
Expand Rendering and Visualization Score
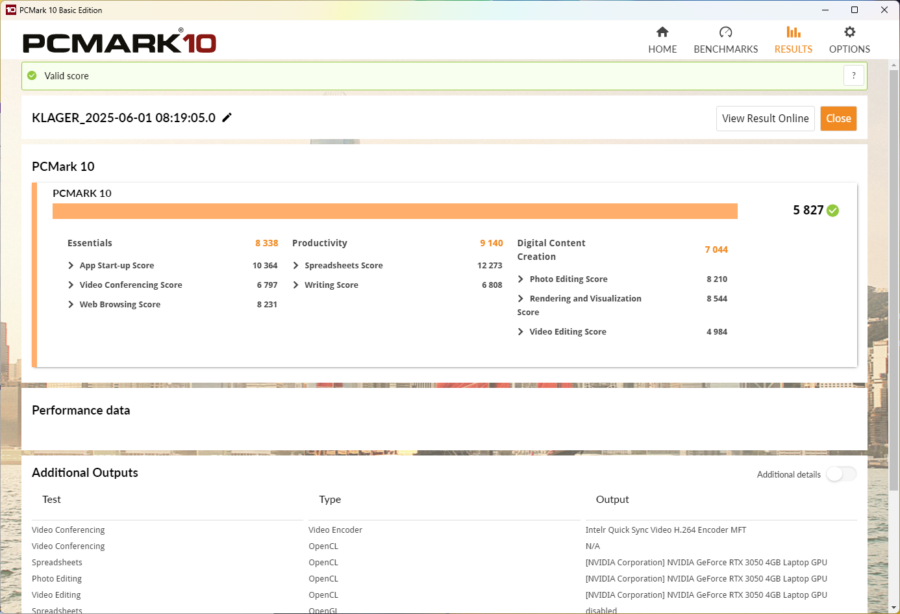(521, 298)
